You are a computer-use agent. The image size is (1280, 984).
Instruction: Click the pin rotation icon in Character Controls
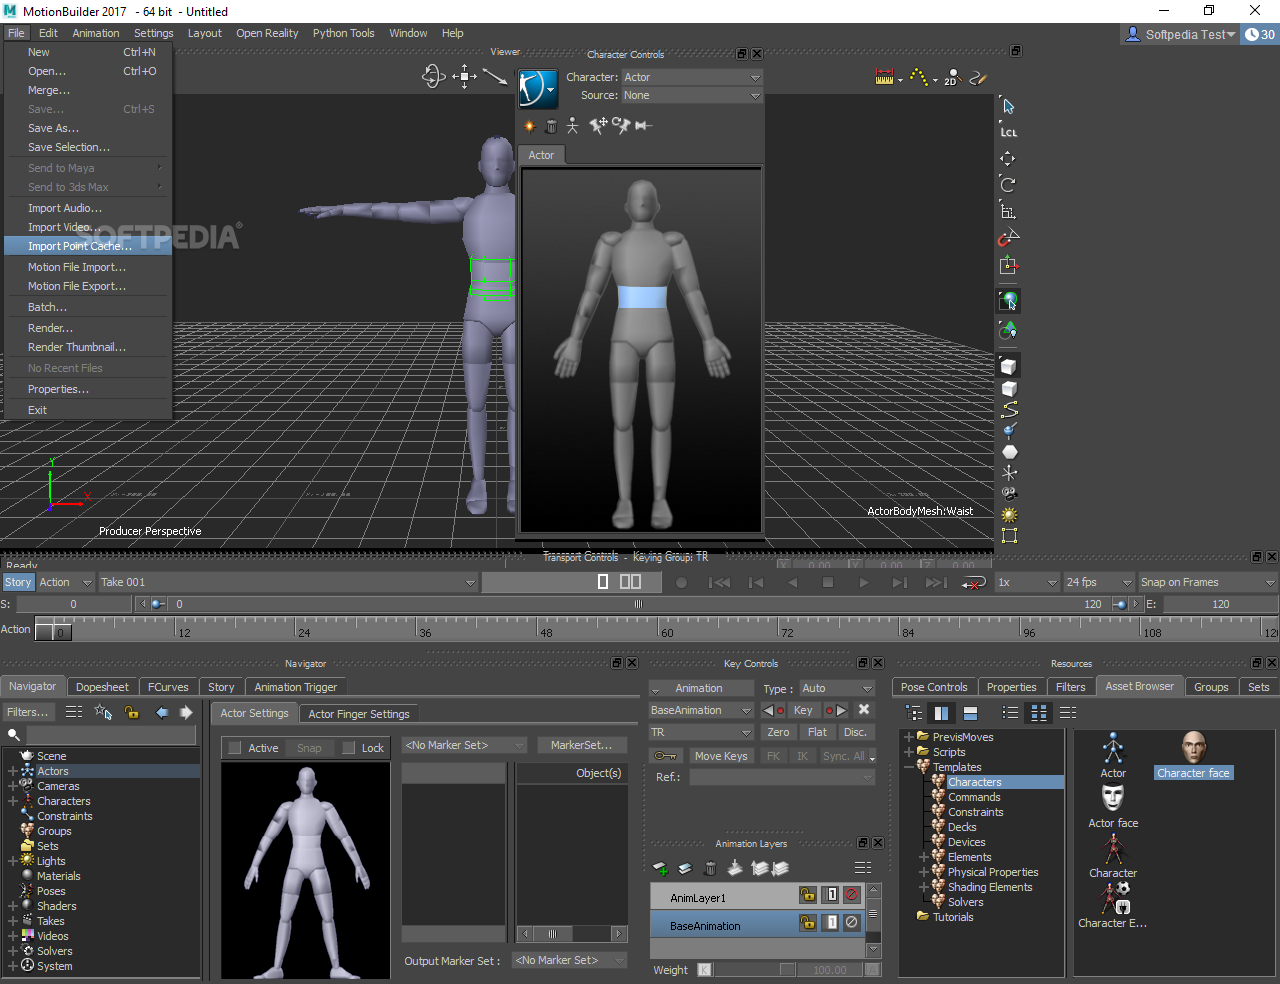621,126
